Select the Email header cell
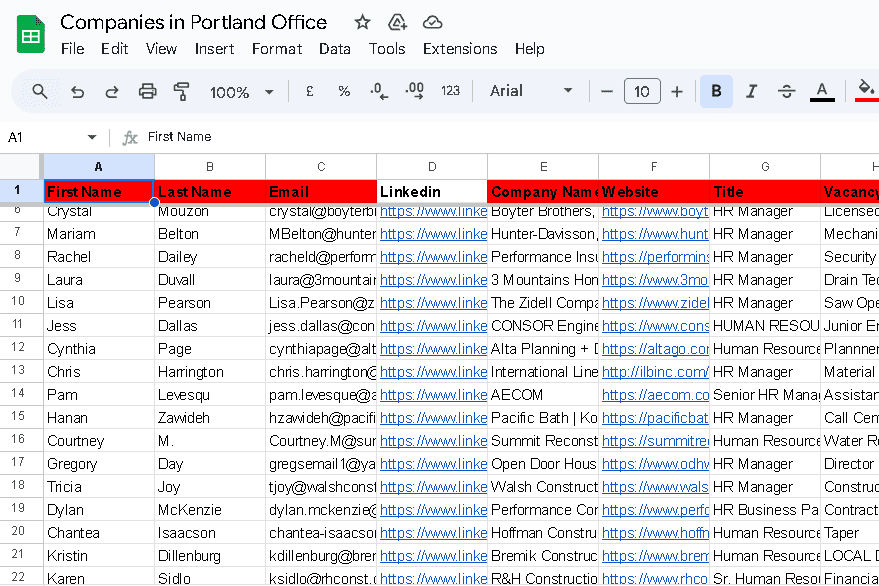This screenshot has width=879, height=586. tap(321, 191)
